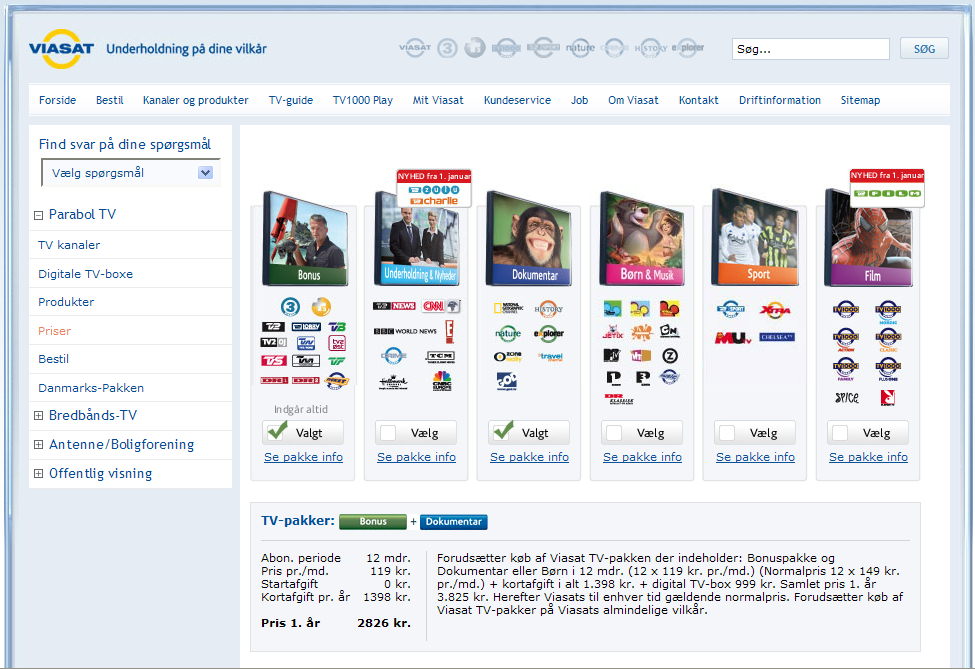Check Vælg for the Film package
This screenshot has width=975, height=669.
[x=840, y=433]
